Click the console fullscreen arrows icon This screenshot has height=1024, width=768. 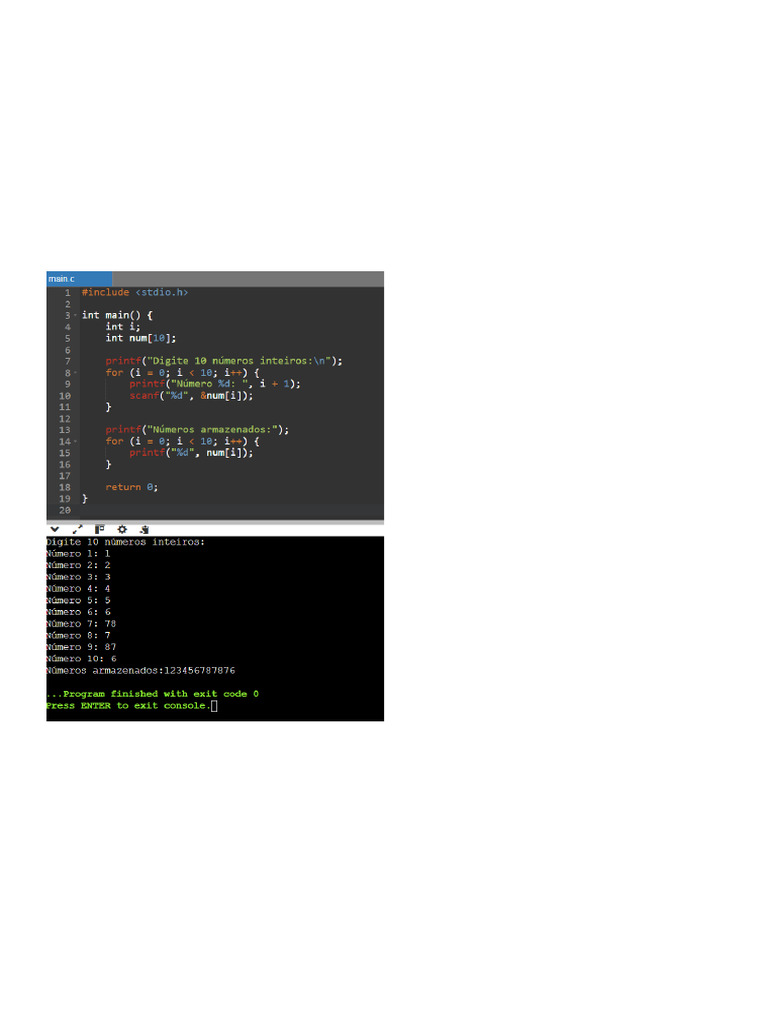tap(78, 530)
